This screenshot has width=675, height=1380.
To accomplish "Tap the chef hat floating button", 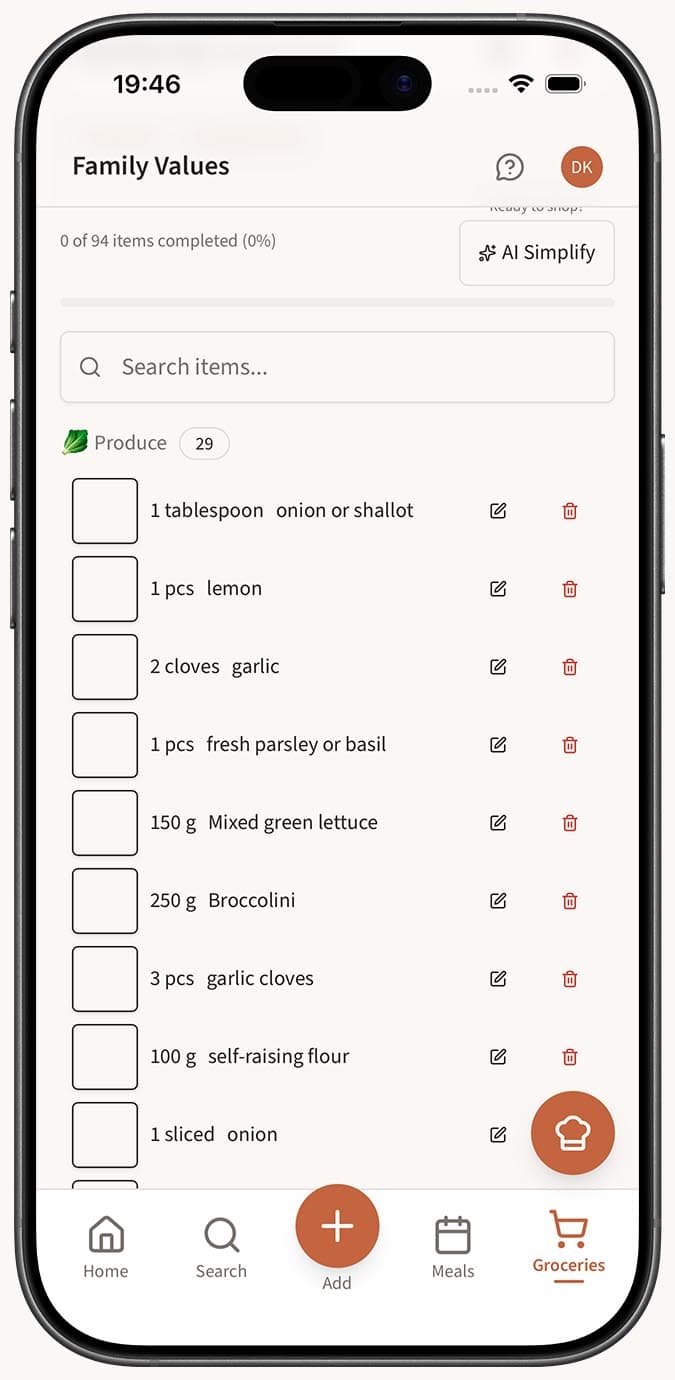I will click(572, 1133).
